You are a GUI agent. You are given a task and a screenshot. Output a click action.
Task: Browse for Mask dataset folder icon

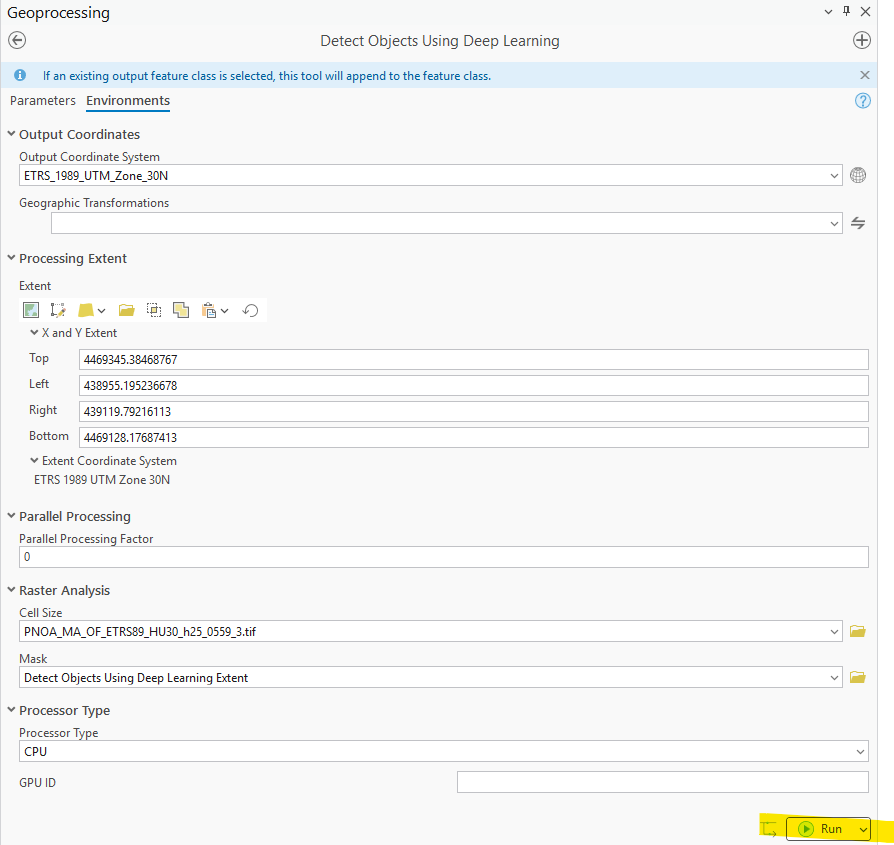858,677
